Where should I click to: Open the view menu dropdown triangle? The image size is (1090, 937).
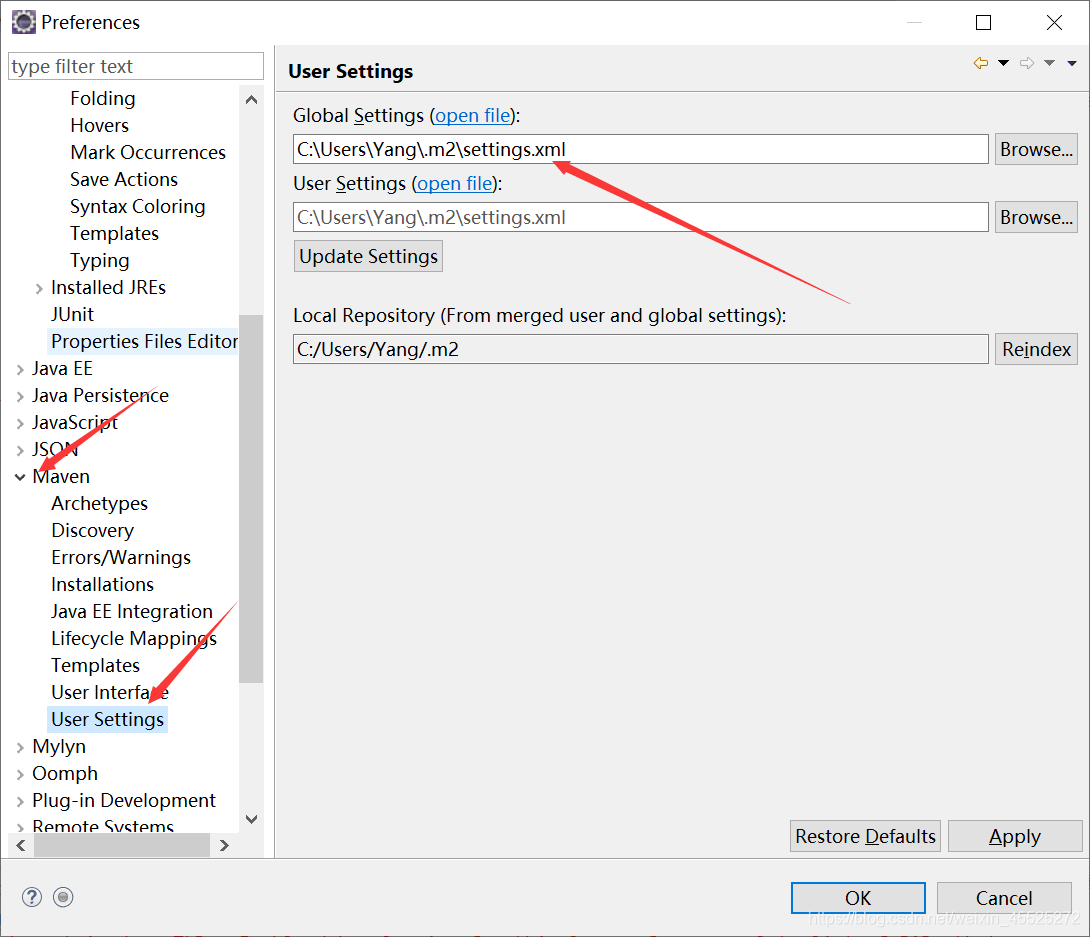(1071, 64)
